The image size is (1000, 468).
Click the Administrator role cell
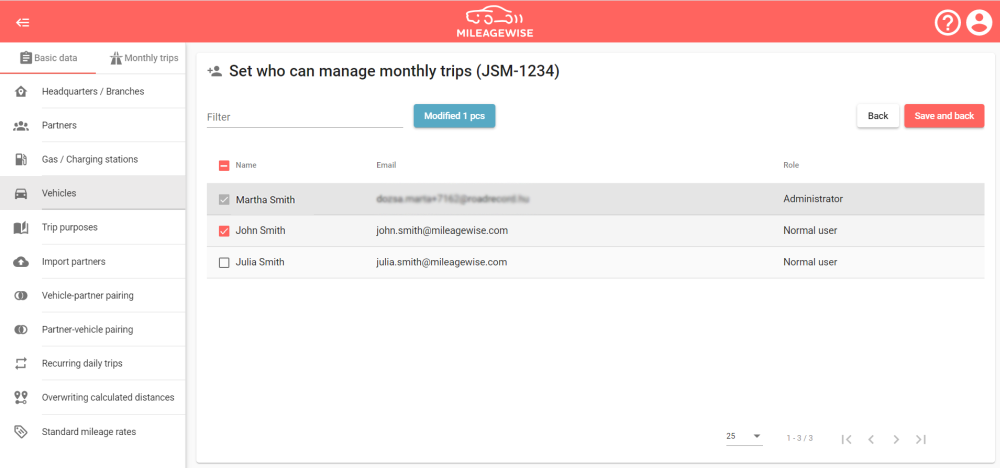point(813,199)
